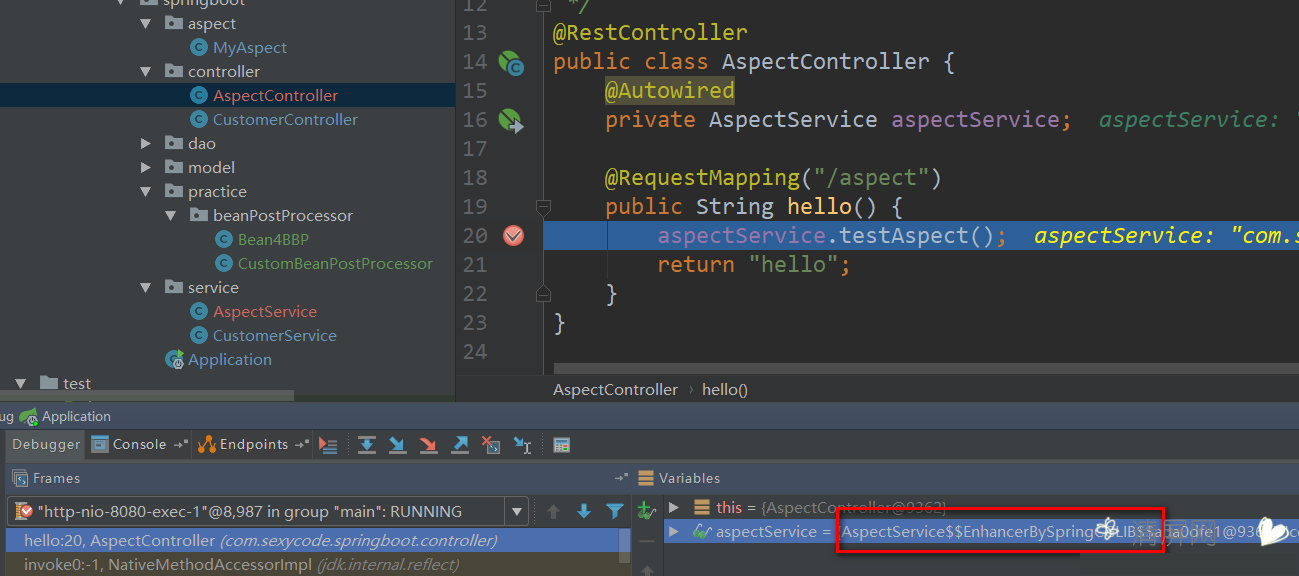
Task: Click the Spring bean gutter icon on line 14
Action: tap(511, 63)
